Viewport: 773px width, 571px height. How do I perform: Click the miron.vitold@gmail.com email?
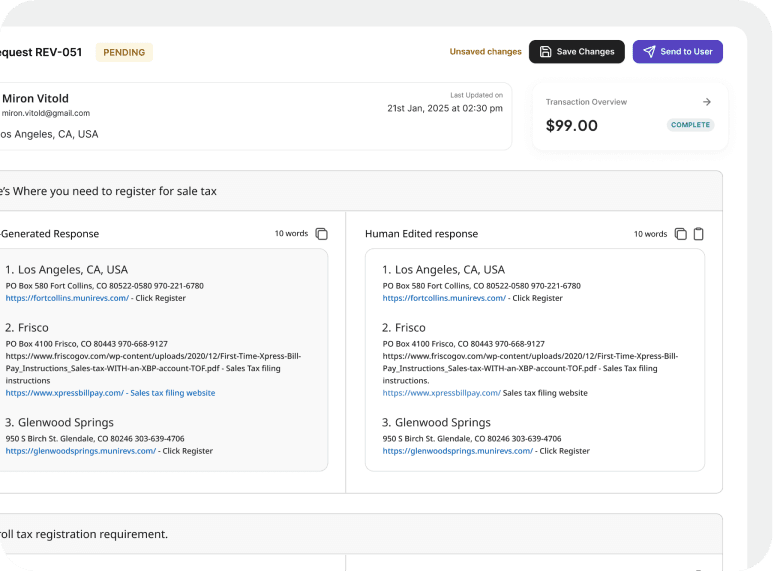pos(45,113)
